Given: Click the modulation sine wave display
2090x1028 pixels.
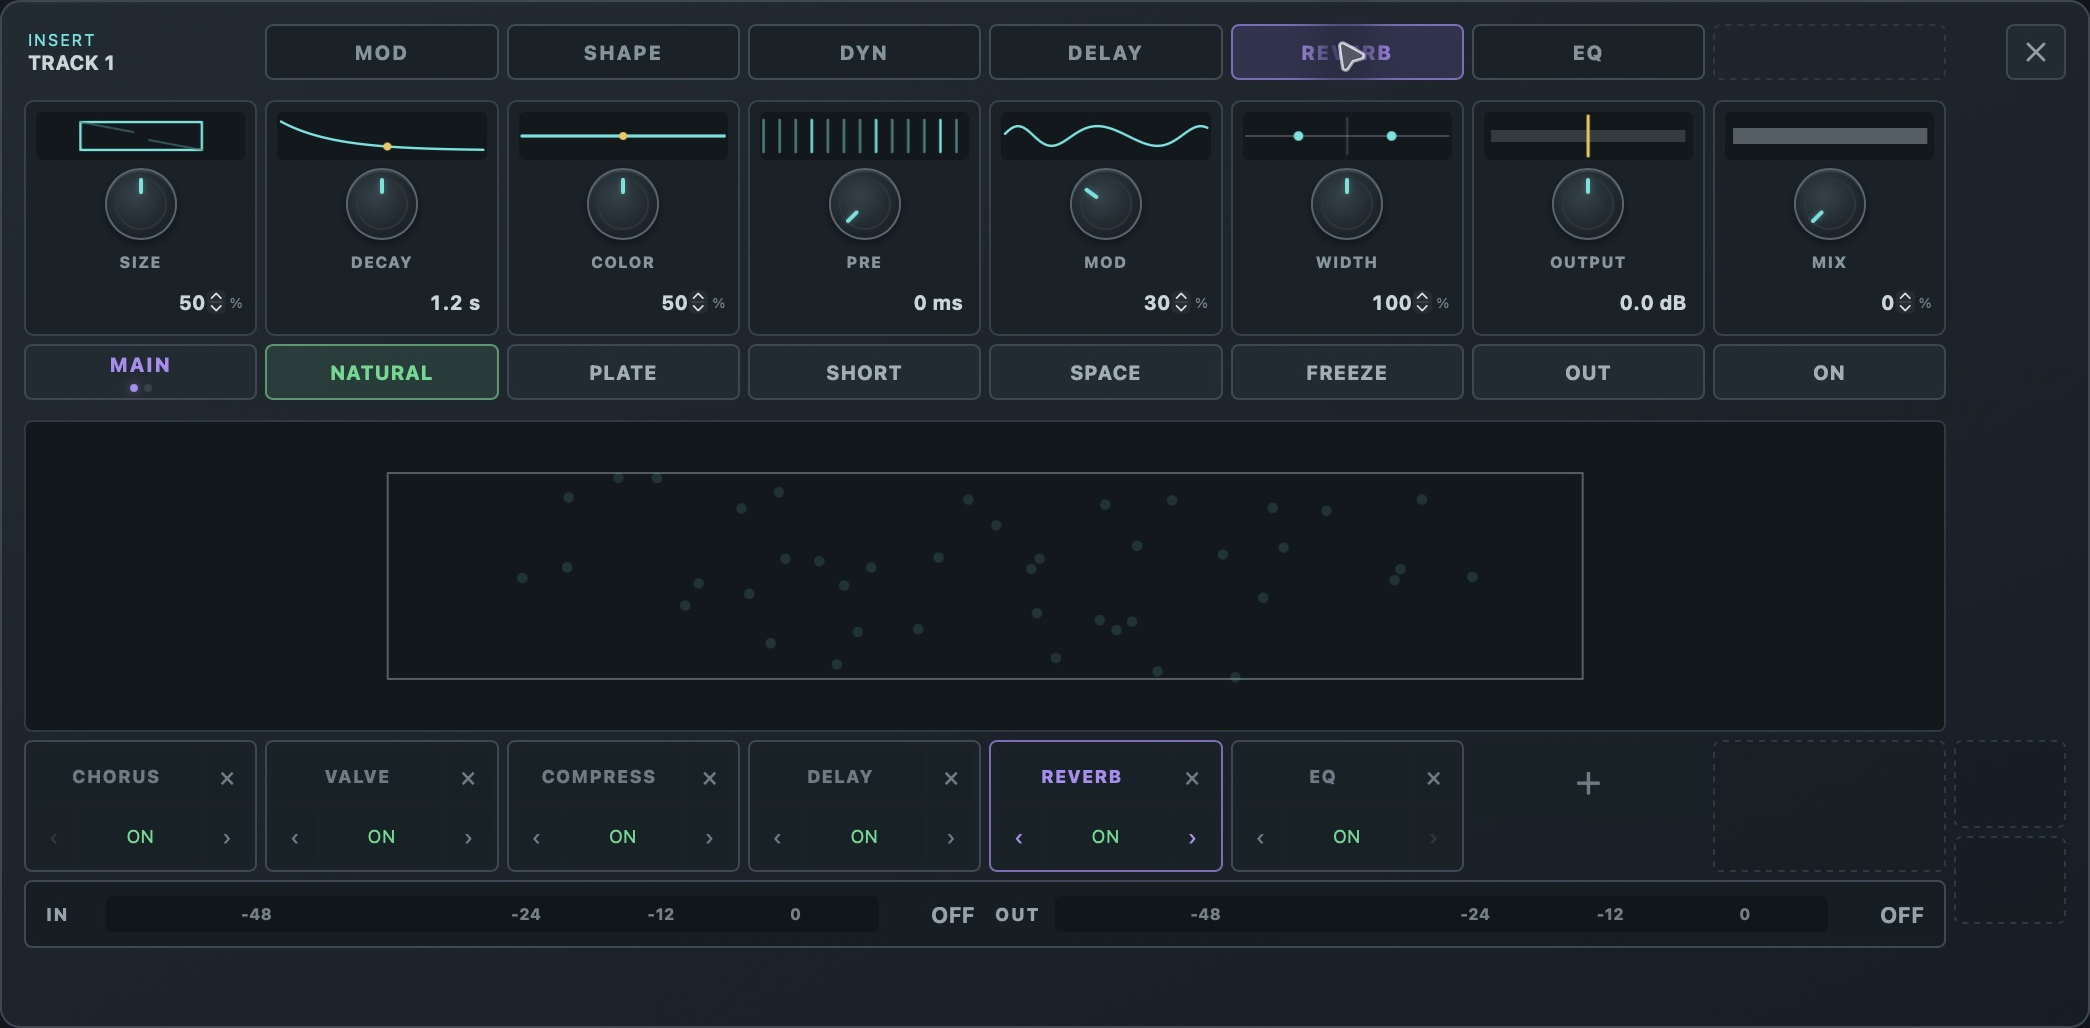Looking at the screenshot, I should pos(1105,136).
